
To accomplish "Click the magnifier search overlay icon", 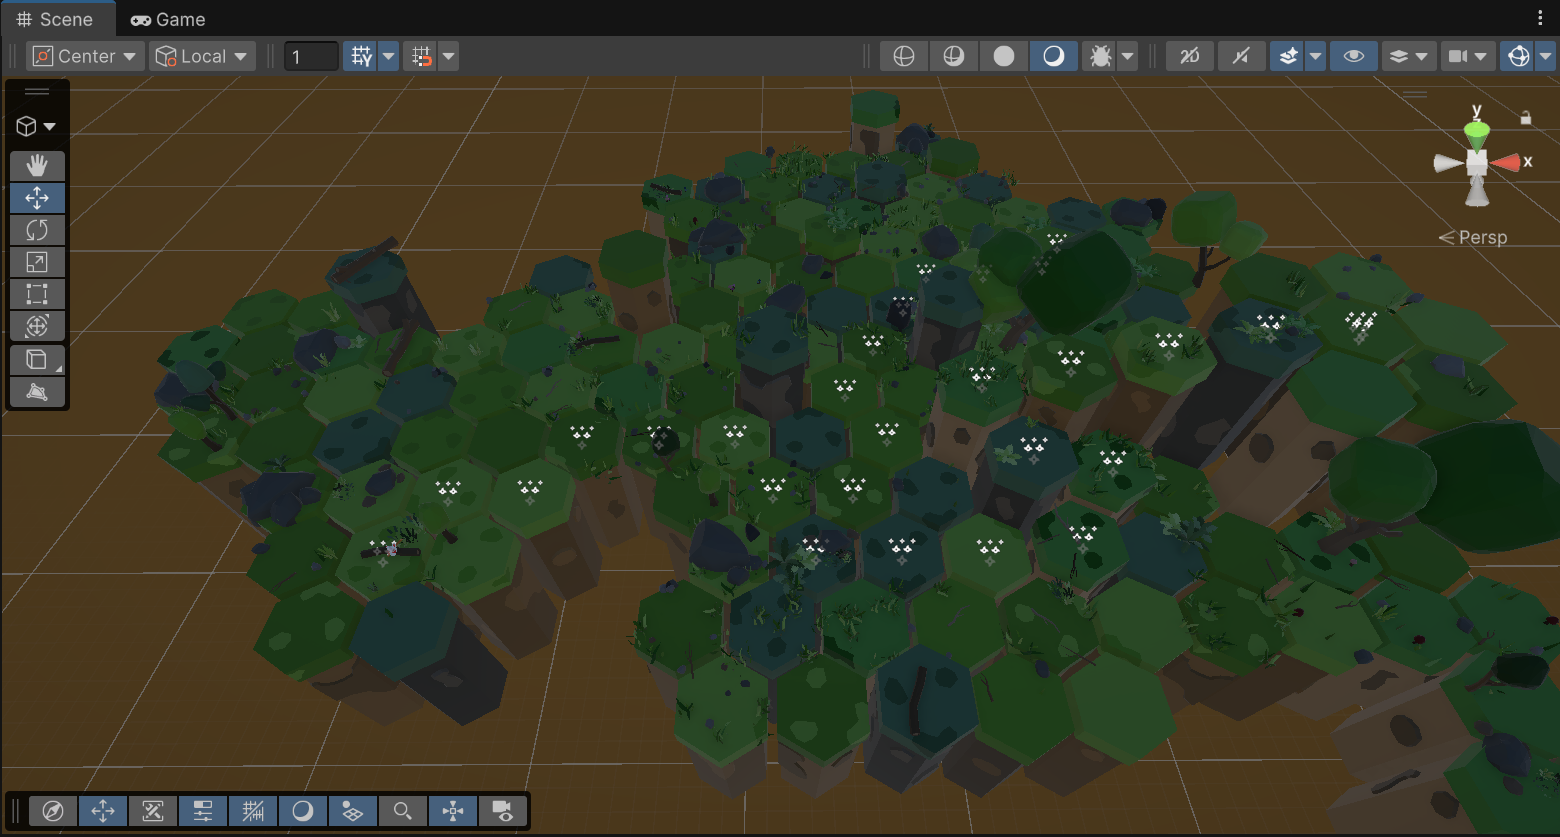I will [x=403, y=811].
